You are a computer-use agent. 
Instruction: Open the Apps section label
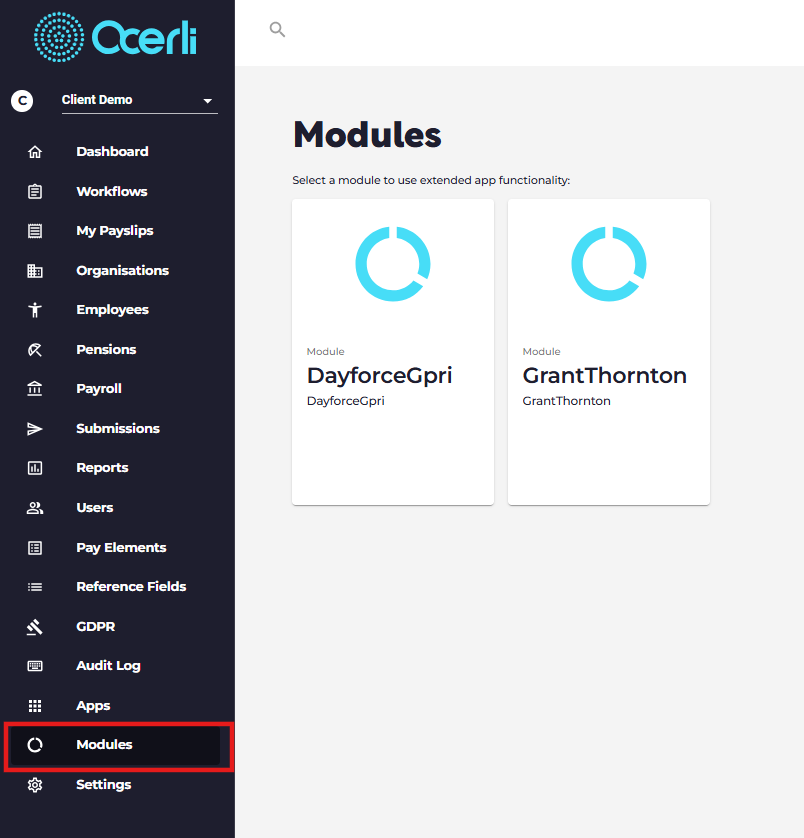[93, 706]
